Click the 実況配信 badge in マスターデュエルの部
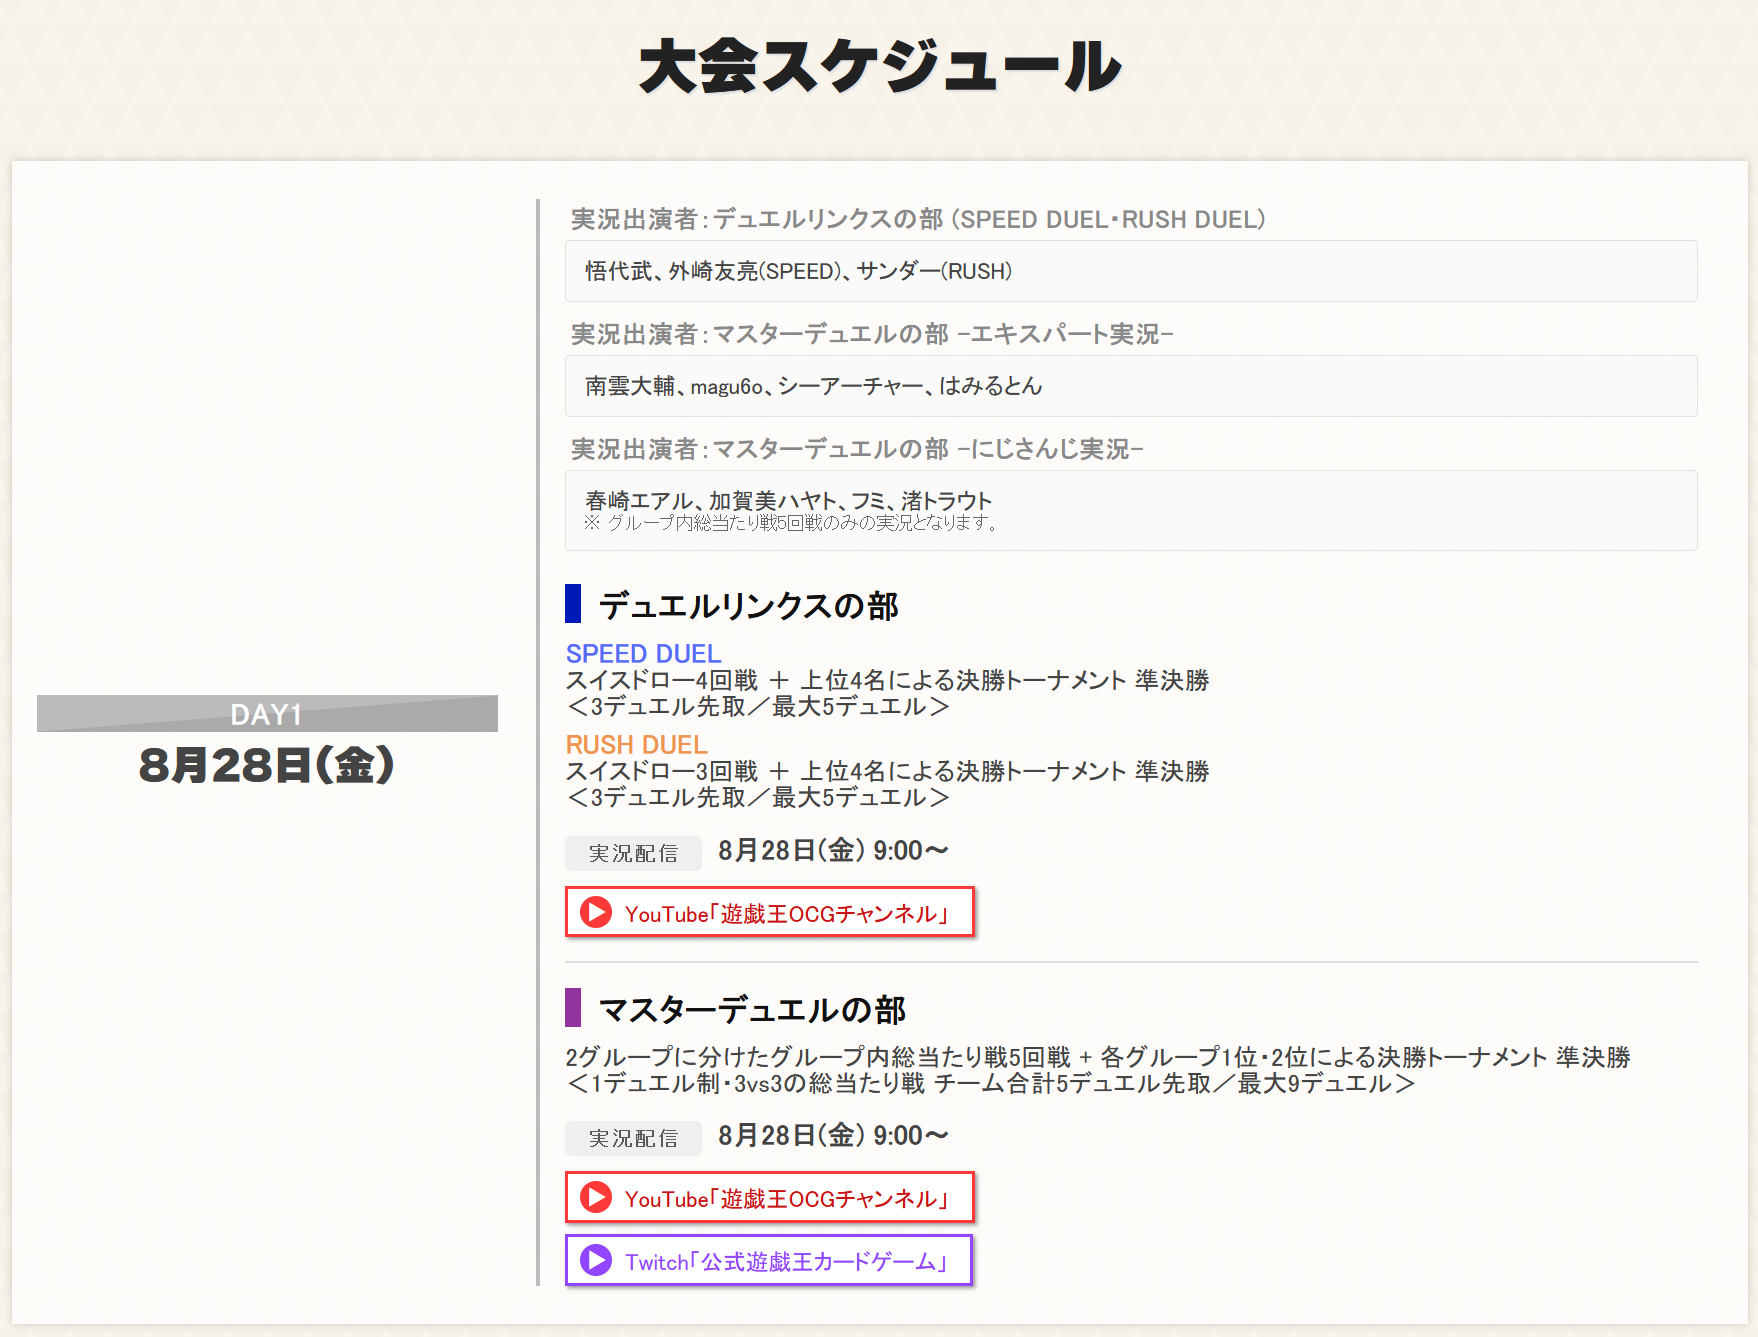1758x1337 pixels. (x=633, y=1138)
